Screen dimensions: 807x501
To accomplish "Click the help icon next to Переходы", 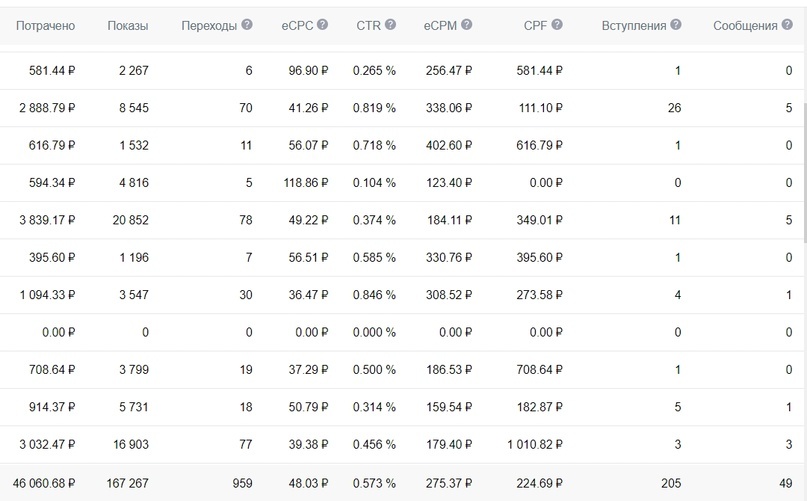I will [247, 25].
